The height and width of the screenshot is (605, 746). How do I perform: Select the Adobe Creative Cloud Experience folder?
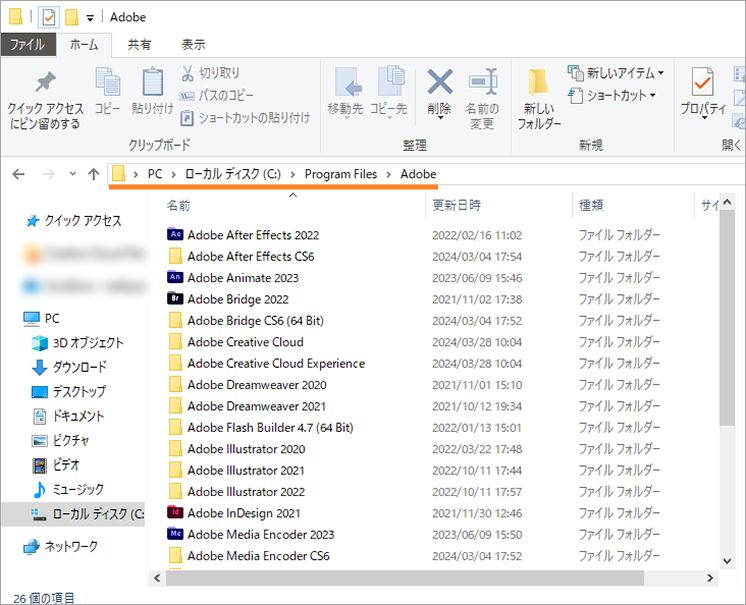coord(266,364)
